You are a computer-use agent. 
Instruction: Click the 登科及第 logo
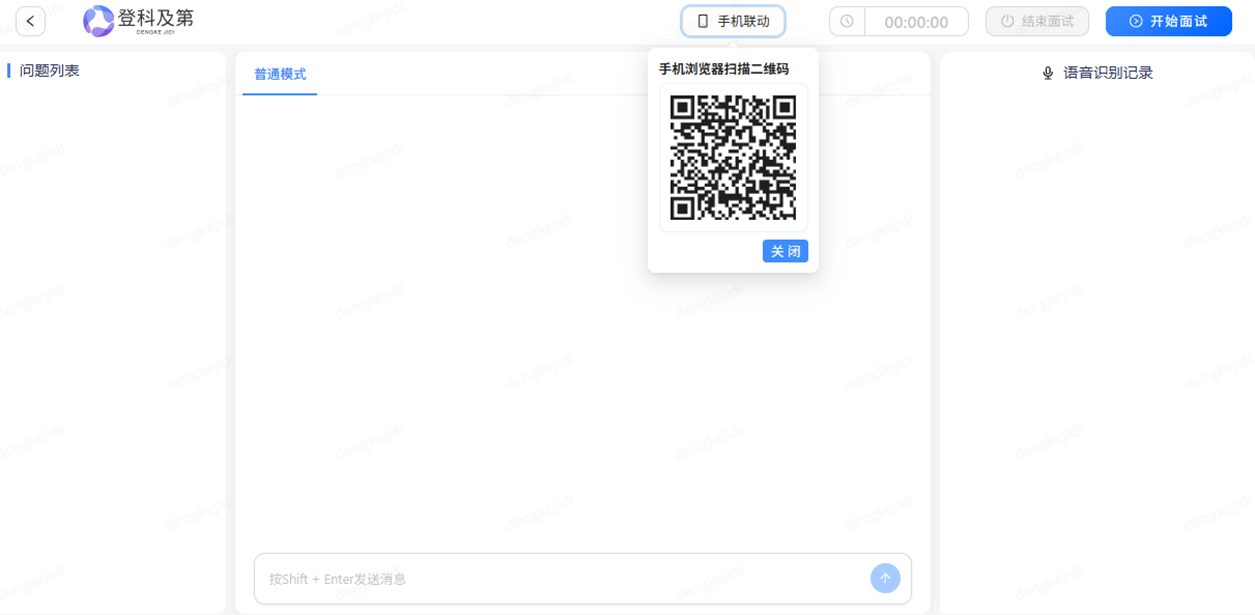point(138,20)
